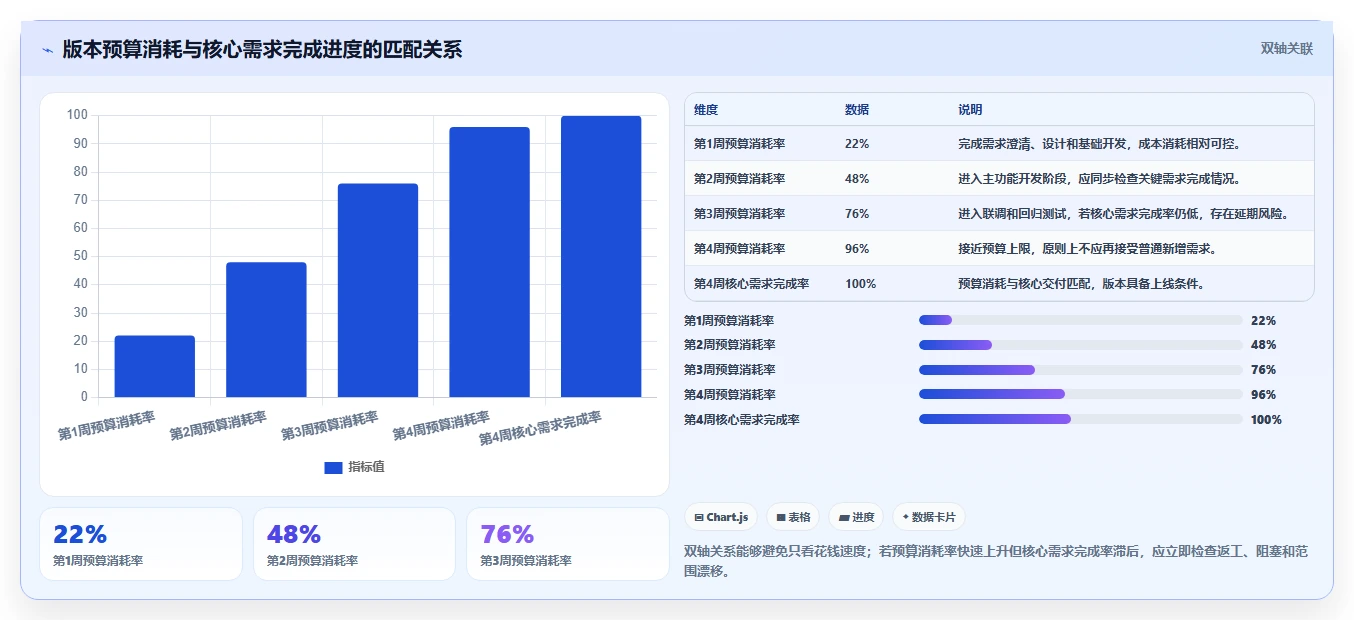Click the 50 tick label on the y-axis
Viewport: 1354px width, 620px height.
click(x=81, y=256)
